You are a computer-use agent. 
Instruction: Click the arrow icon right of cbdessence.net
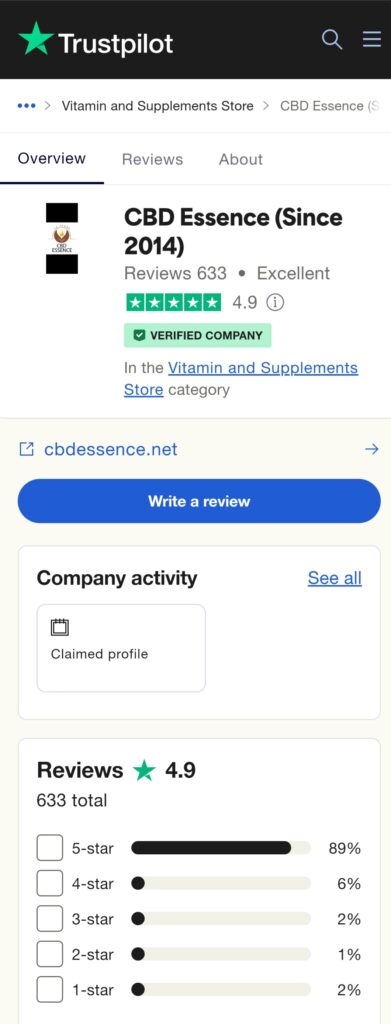click(372, 449)
